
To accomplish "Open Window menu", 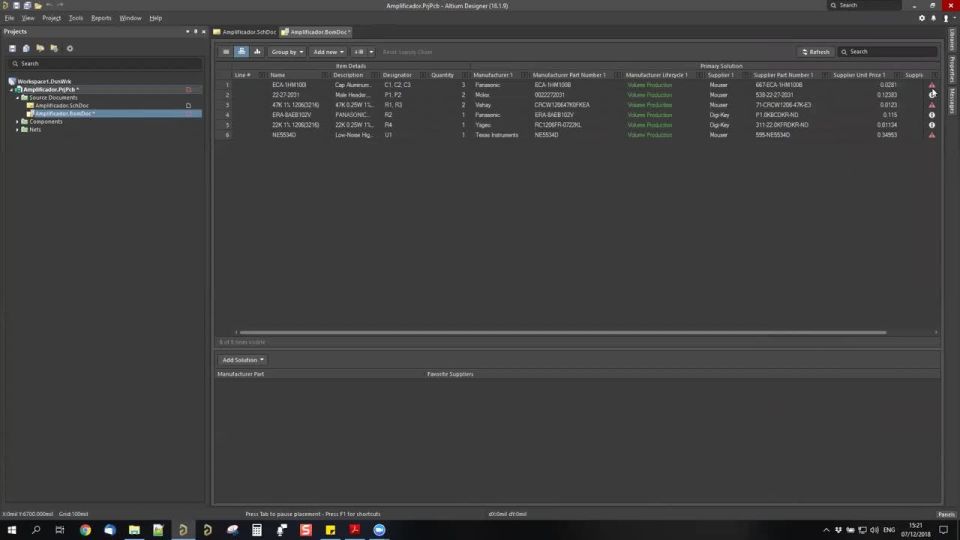I will (x=130, y=18).
